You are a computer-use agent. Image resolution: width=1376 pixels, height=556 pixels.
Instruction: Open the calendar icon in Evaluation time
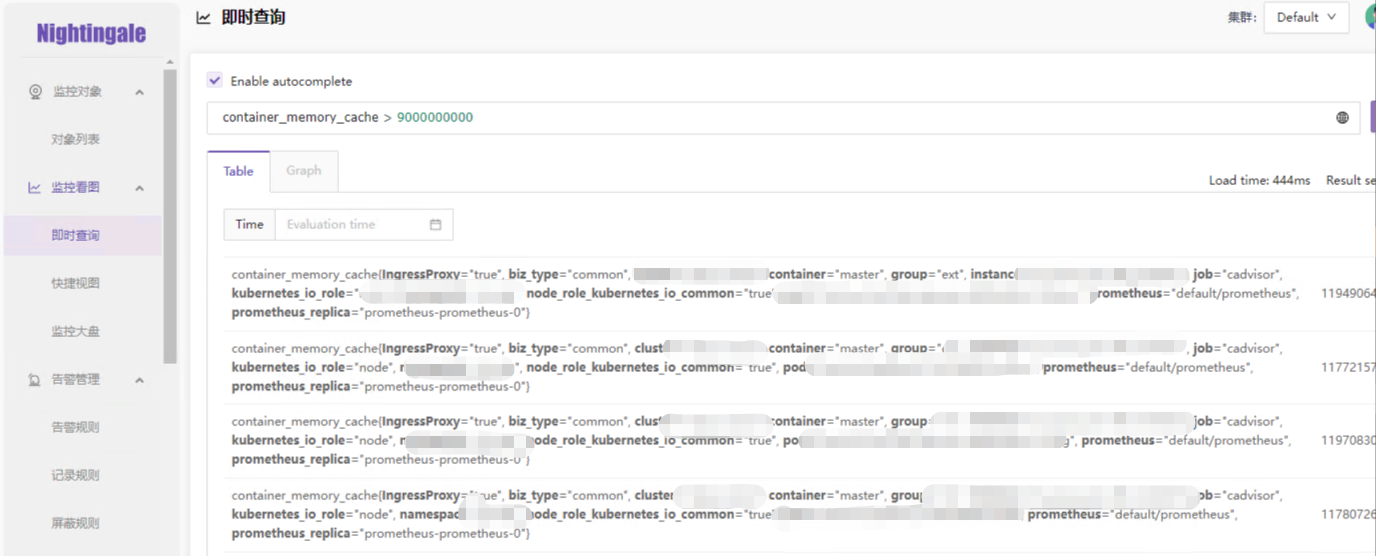coord(435,225)
